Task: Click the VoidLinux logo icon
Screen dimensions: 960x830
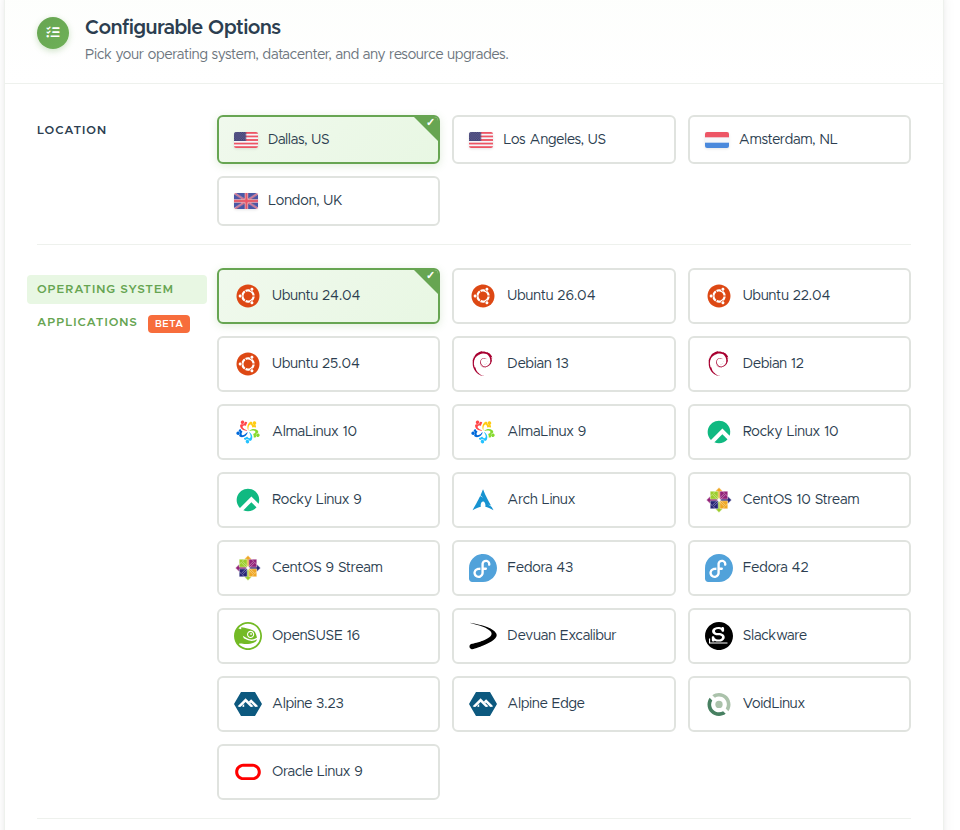Action: point(718,704)
